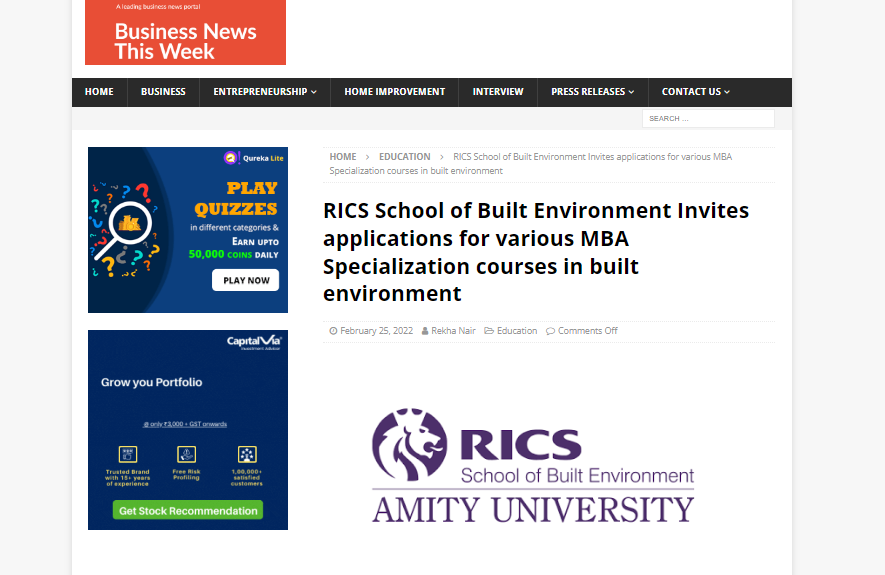The width and height of the screenshot is (885, 575).
Task: Select the 1,00,000+ satisfied customers icon
Action: 247,454
